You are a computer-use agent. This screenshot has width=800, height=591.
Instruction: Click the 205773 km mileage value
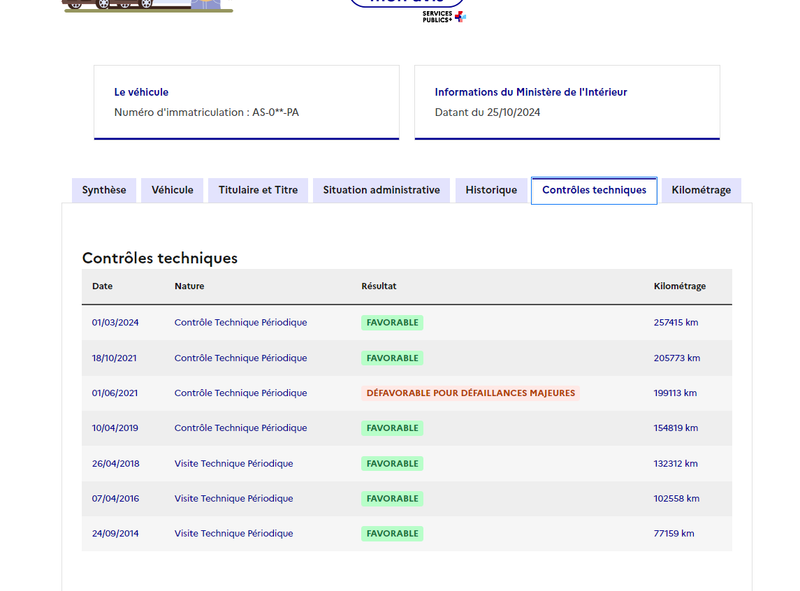pos(677,358)
